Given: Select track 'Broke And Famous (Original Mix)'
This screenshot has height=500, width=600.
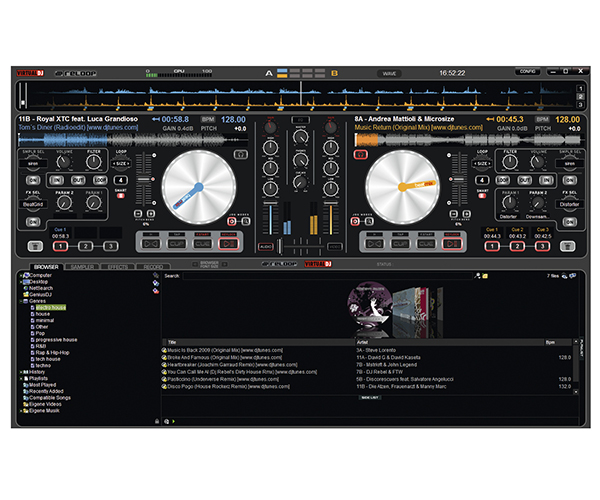Looking at the screenshot, I should tap(225, 357).
